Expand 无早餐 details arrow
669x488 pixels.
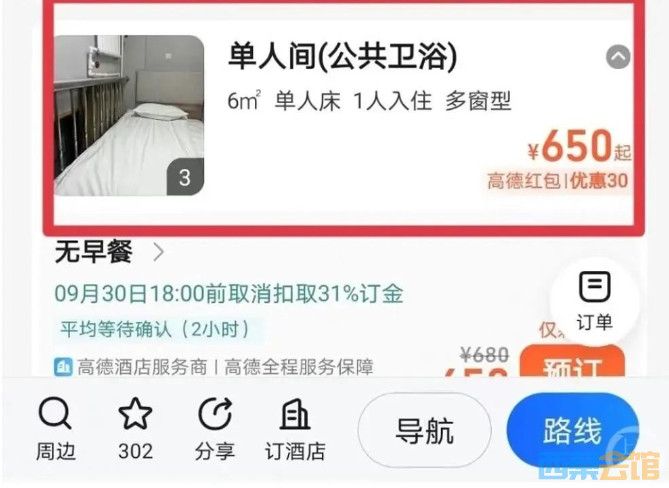point(159,252)
